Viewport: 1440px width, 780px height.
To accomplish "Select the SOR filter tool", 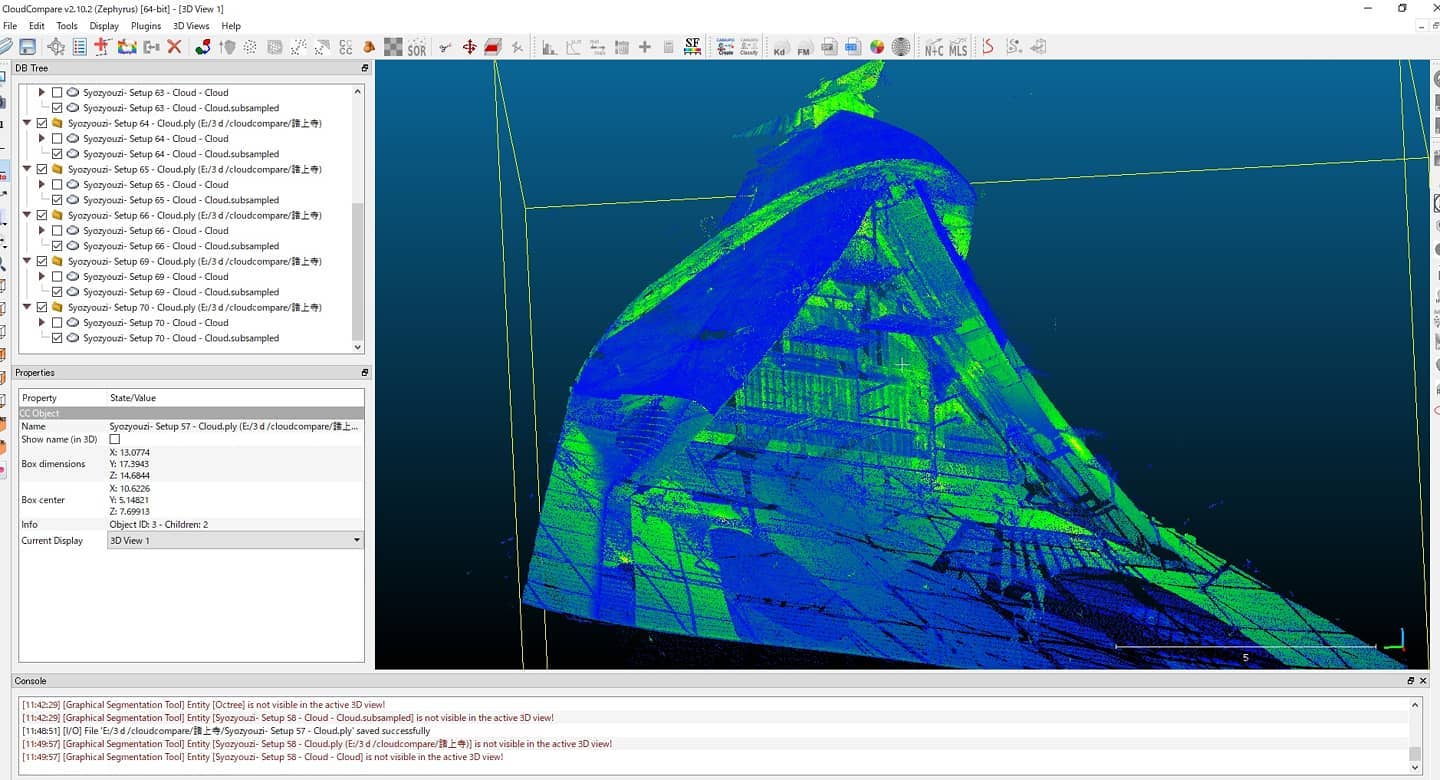I will tap(417, 47).
